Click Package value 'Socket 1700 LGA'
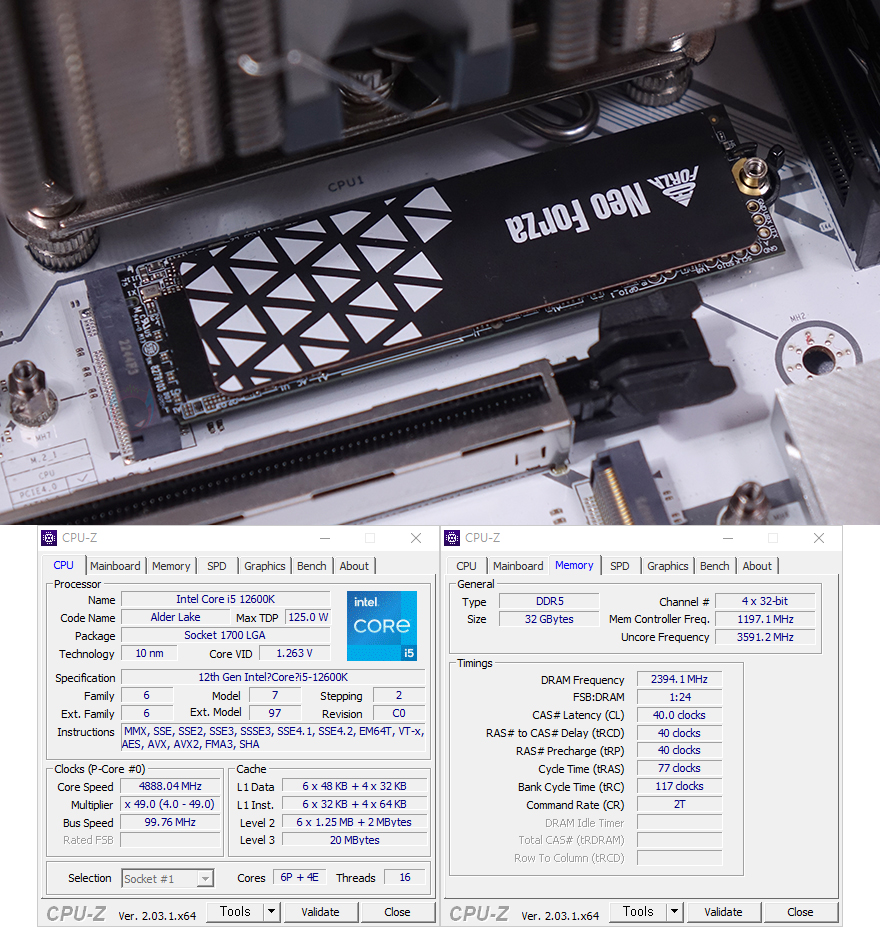This screenshot has width=880, height=927. click(225, 636)
